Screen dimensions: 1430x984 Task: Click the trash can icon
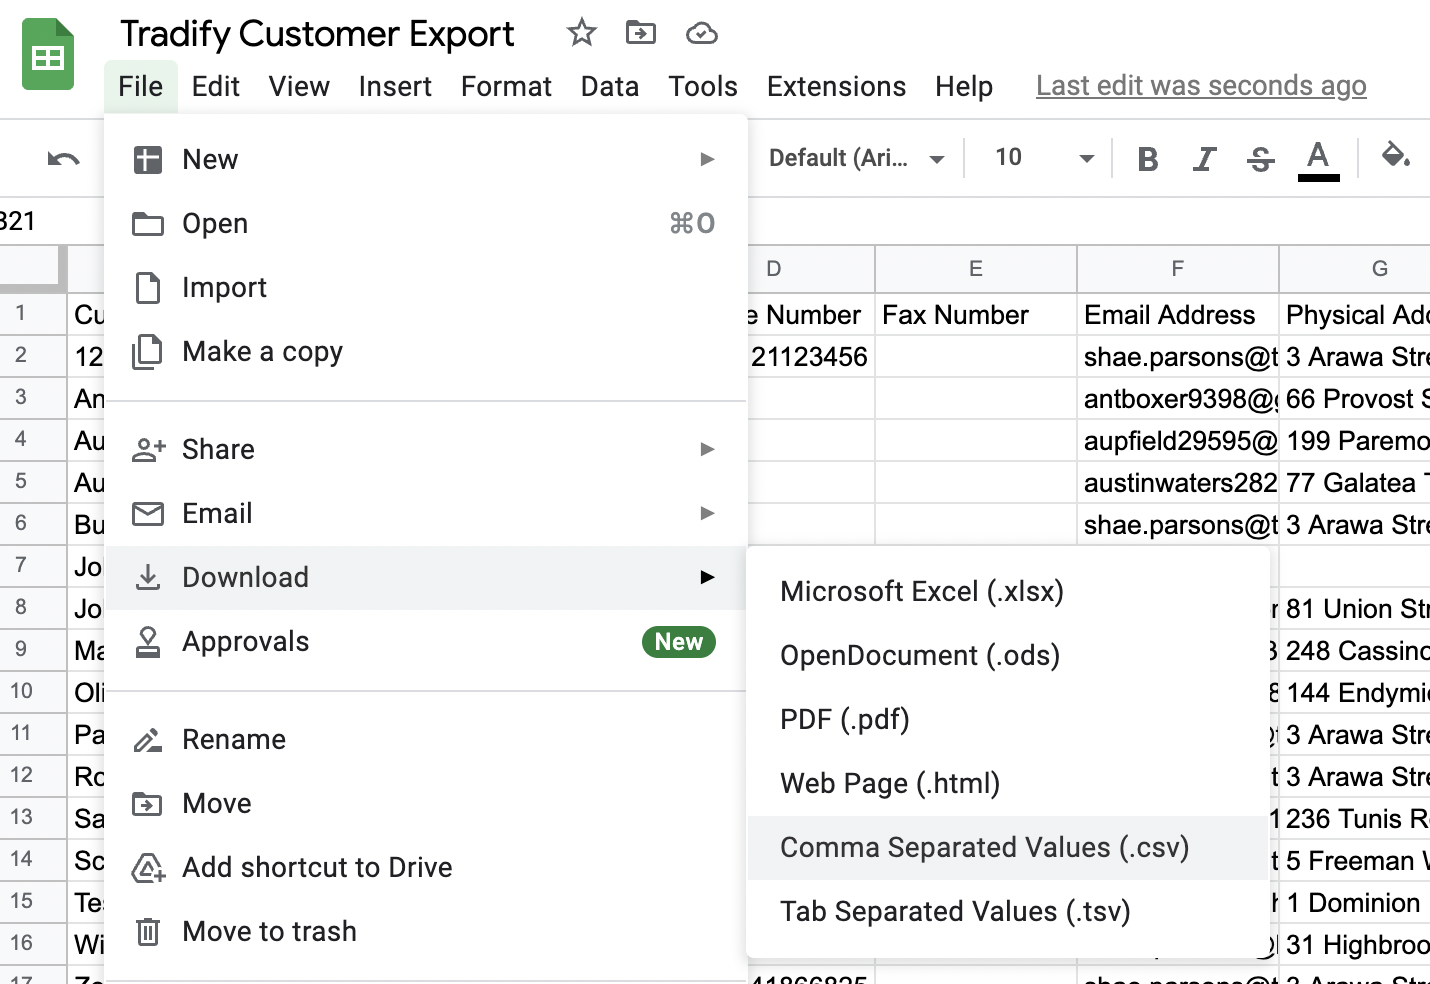[x=148, y=932]
